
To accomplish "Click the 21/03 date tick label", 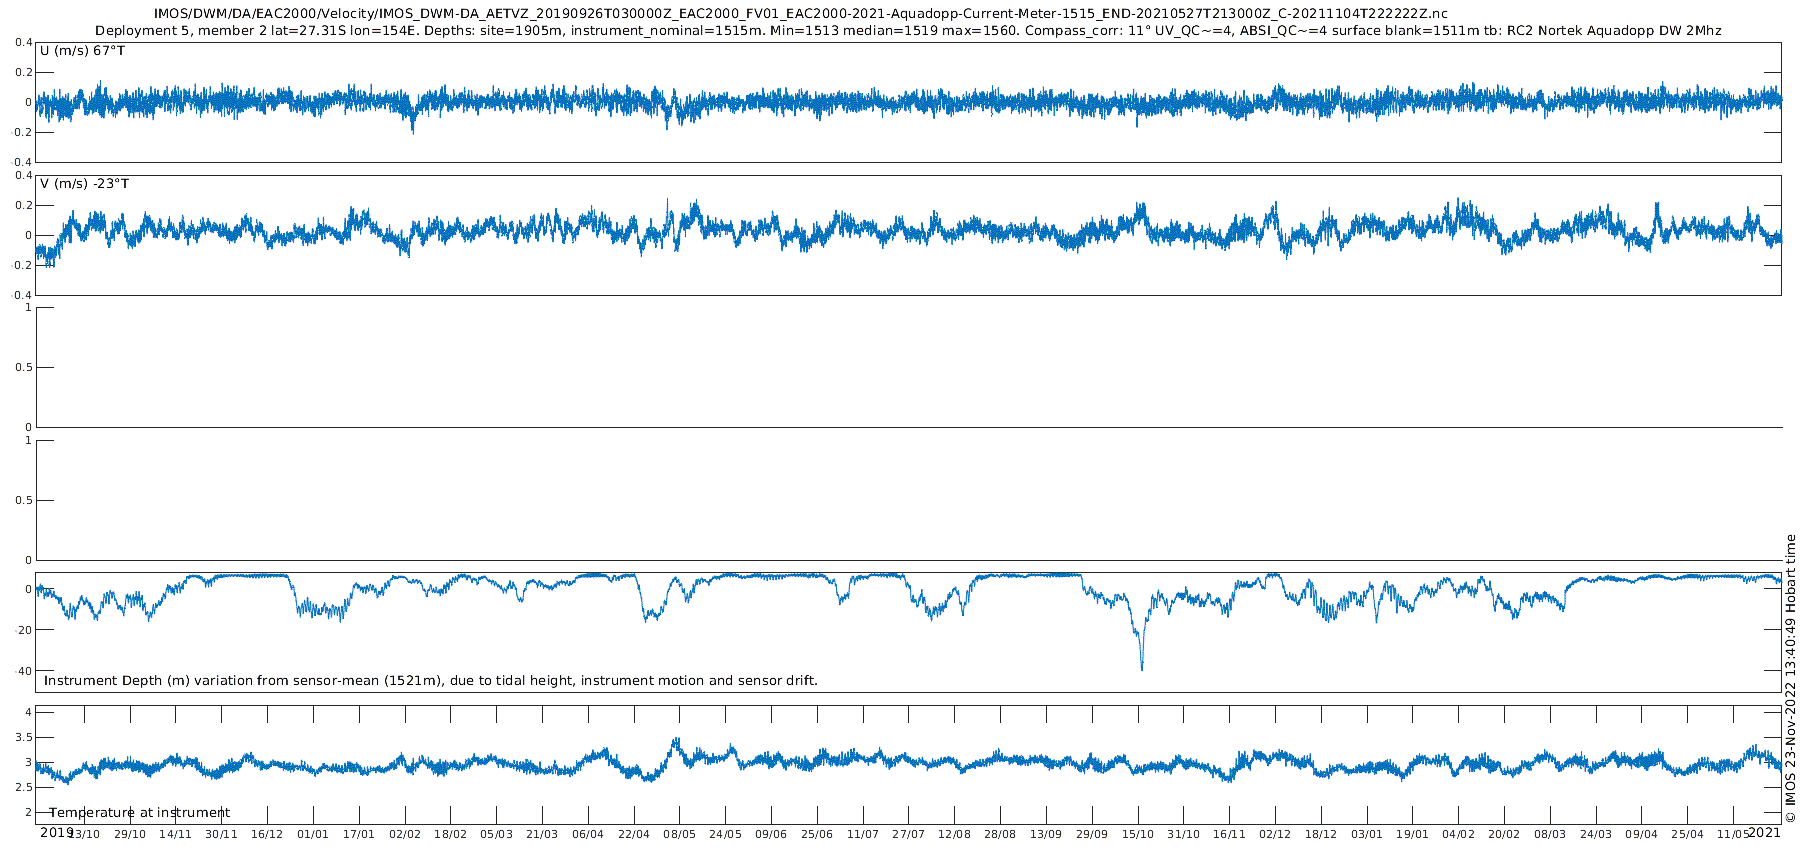I will tap(542, 834).
